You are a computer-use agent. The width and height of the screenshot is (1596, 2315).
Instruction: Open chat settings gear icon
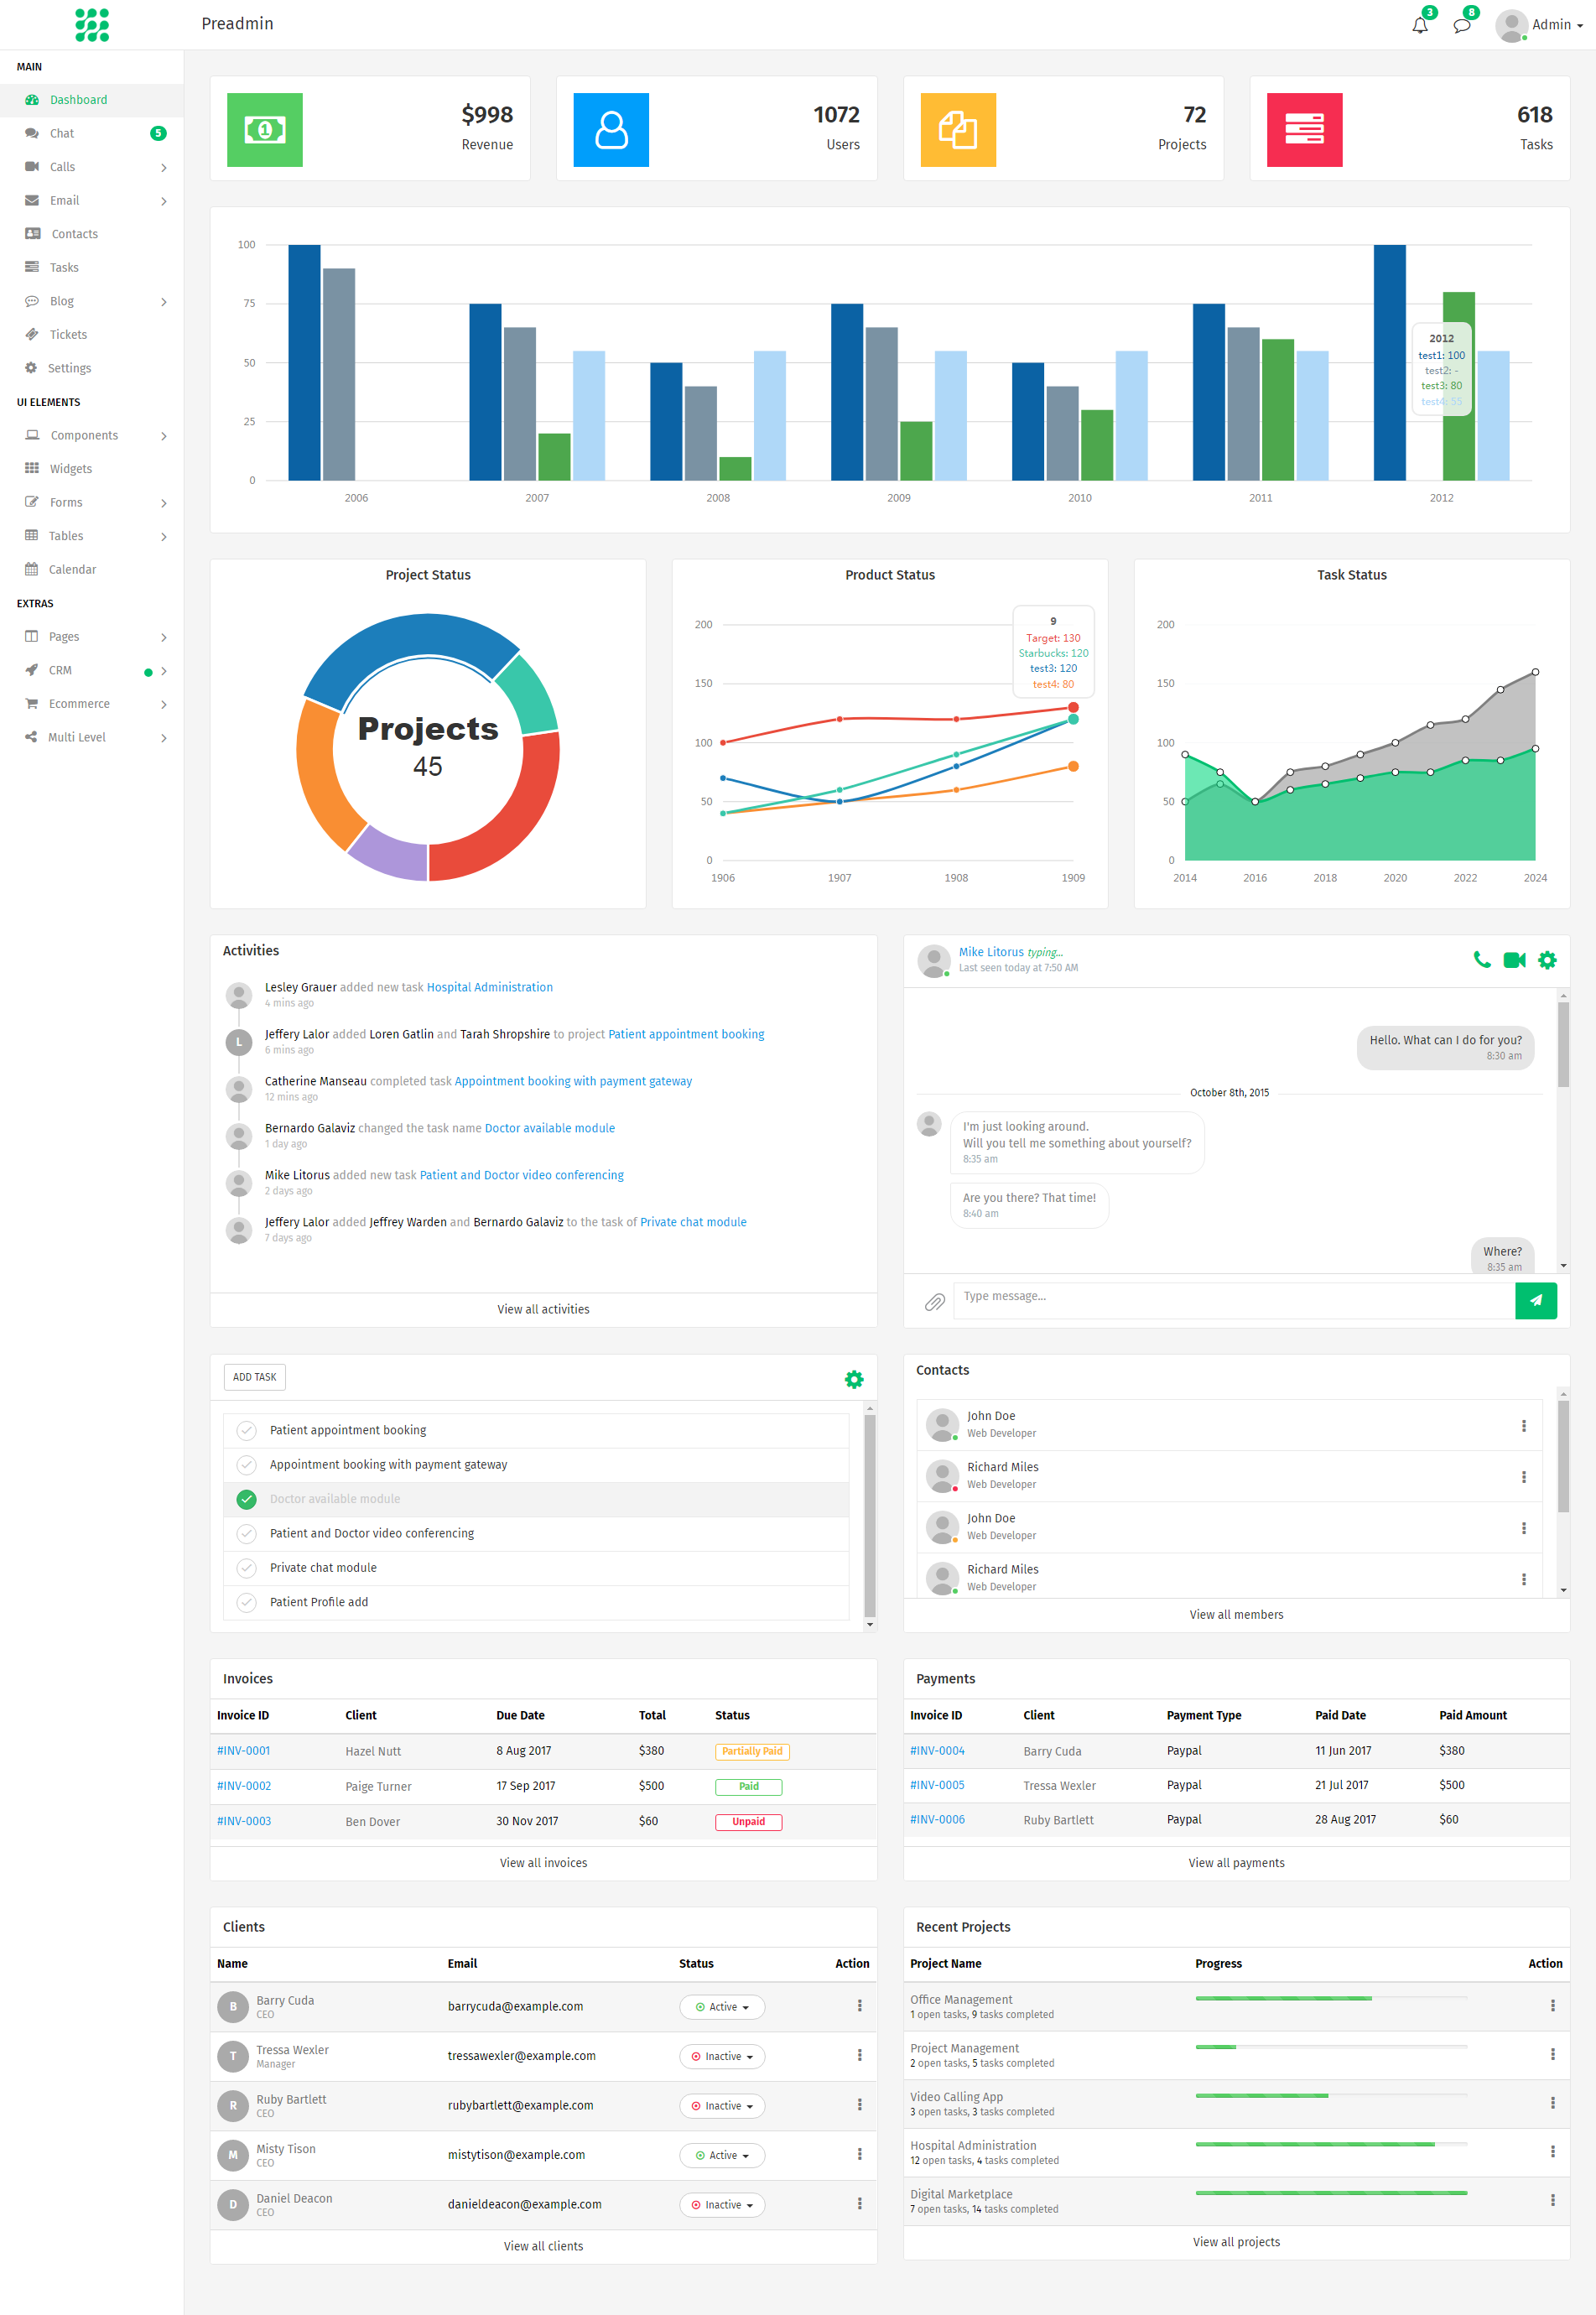[1547, 960]
